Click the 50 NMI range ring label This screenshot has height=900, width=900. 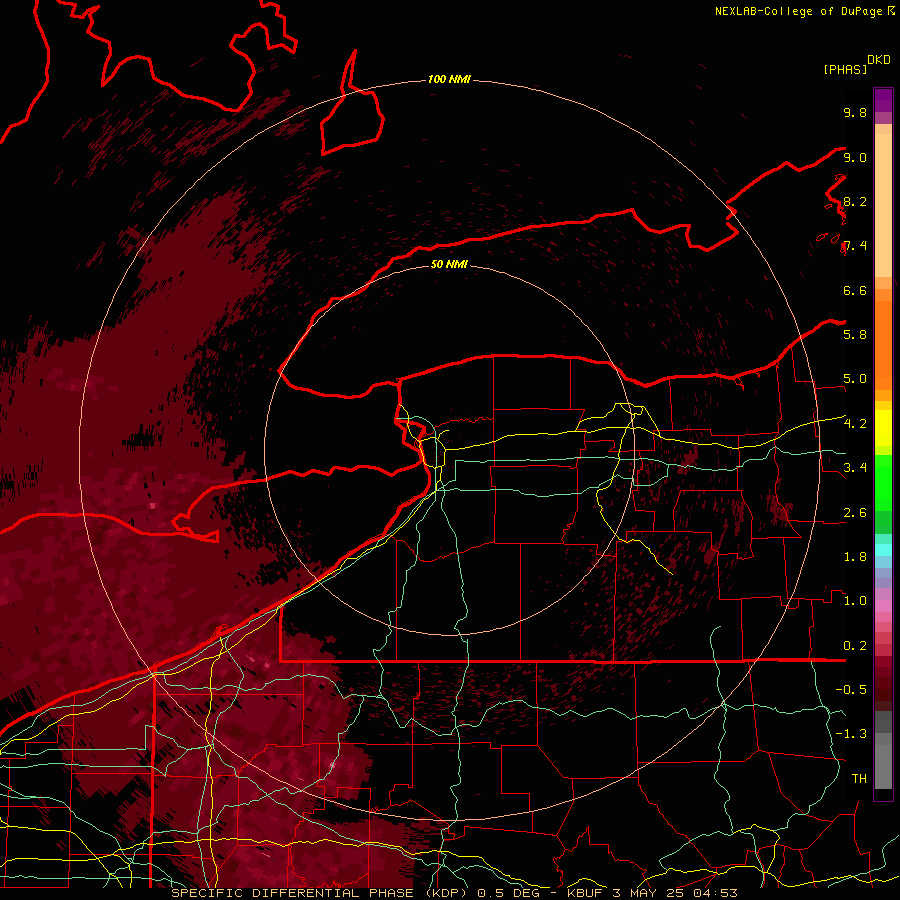[x=449, y=264]
